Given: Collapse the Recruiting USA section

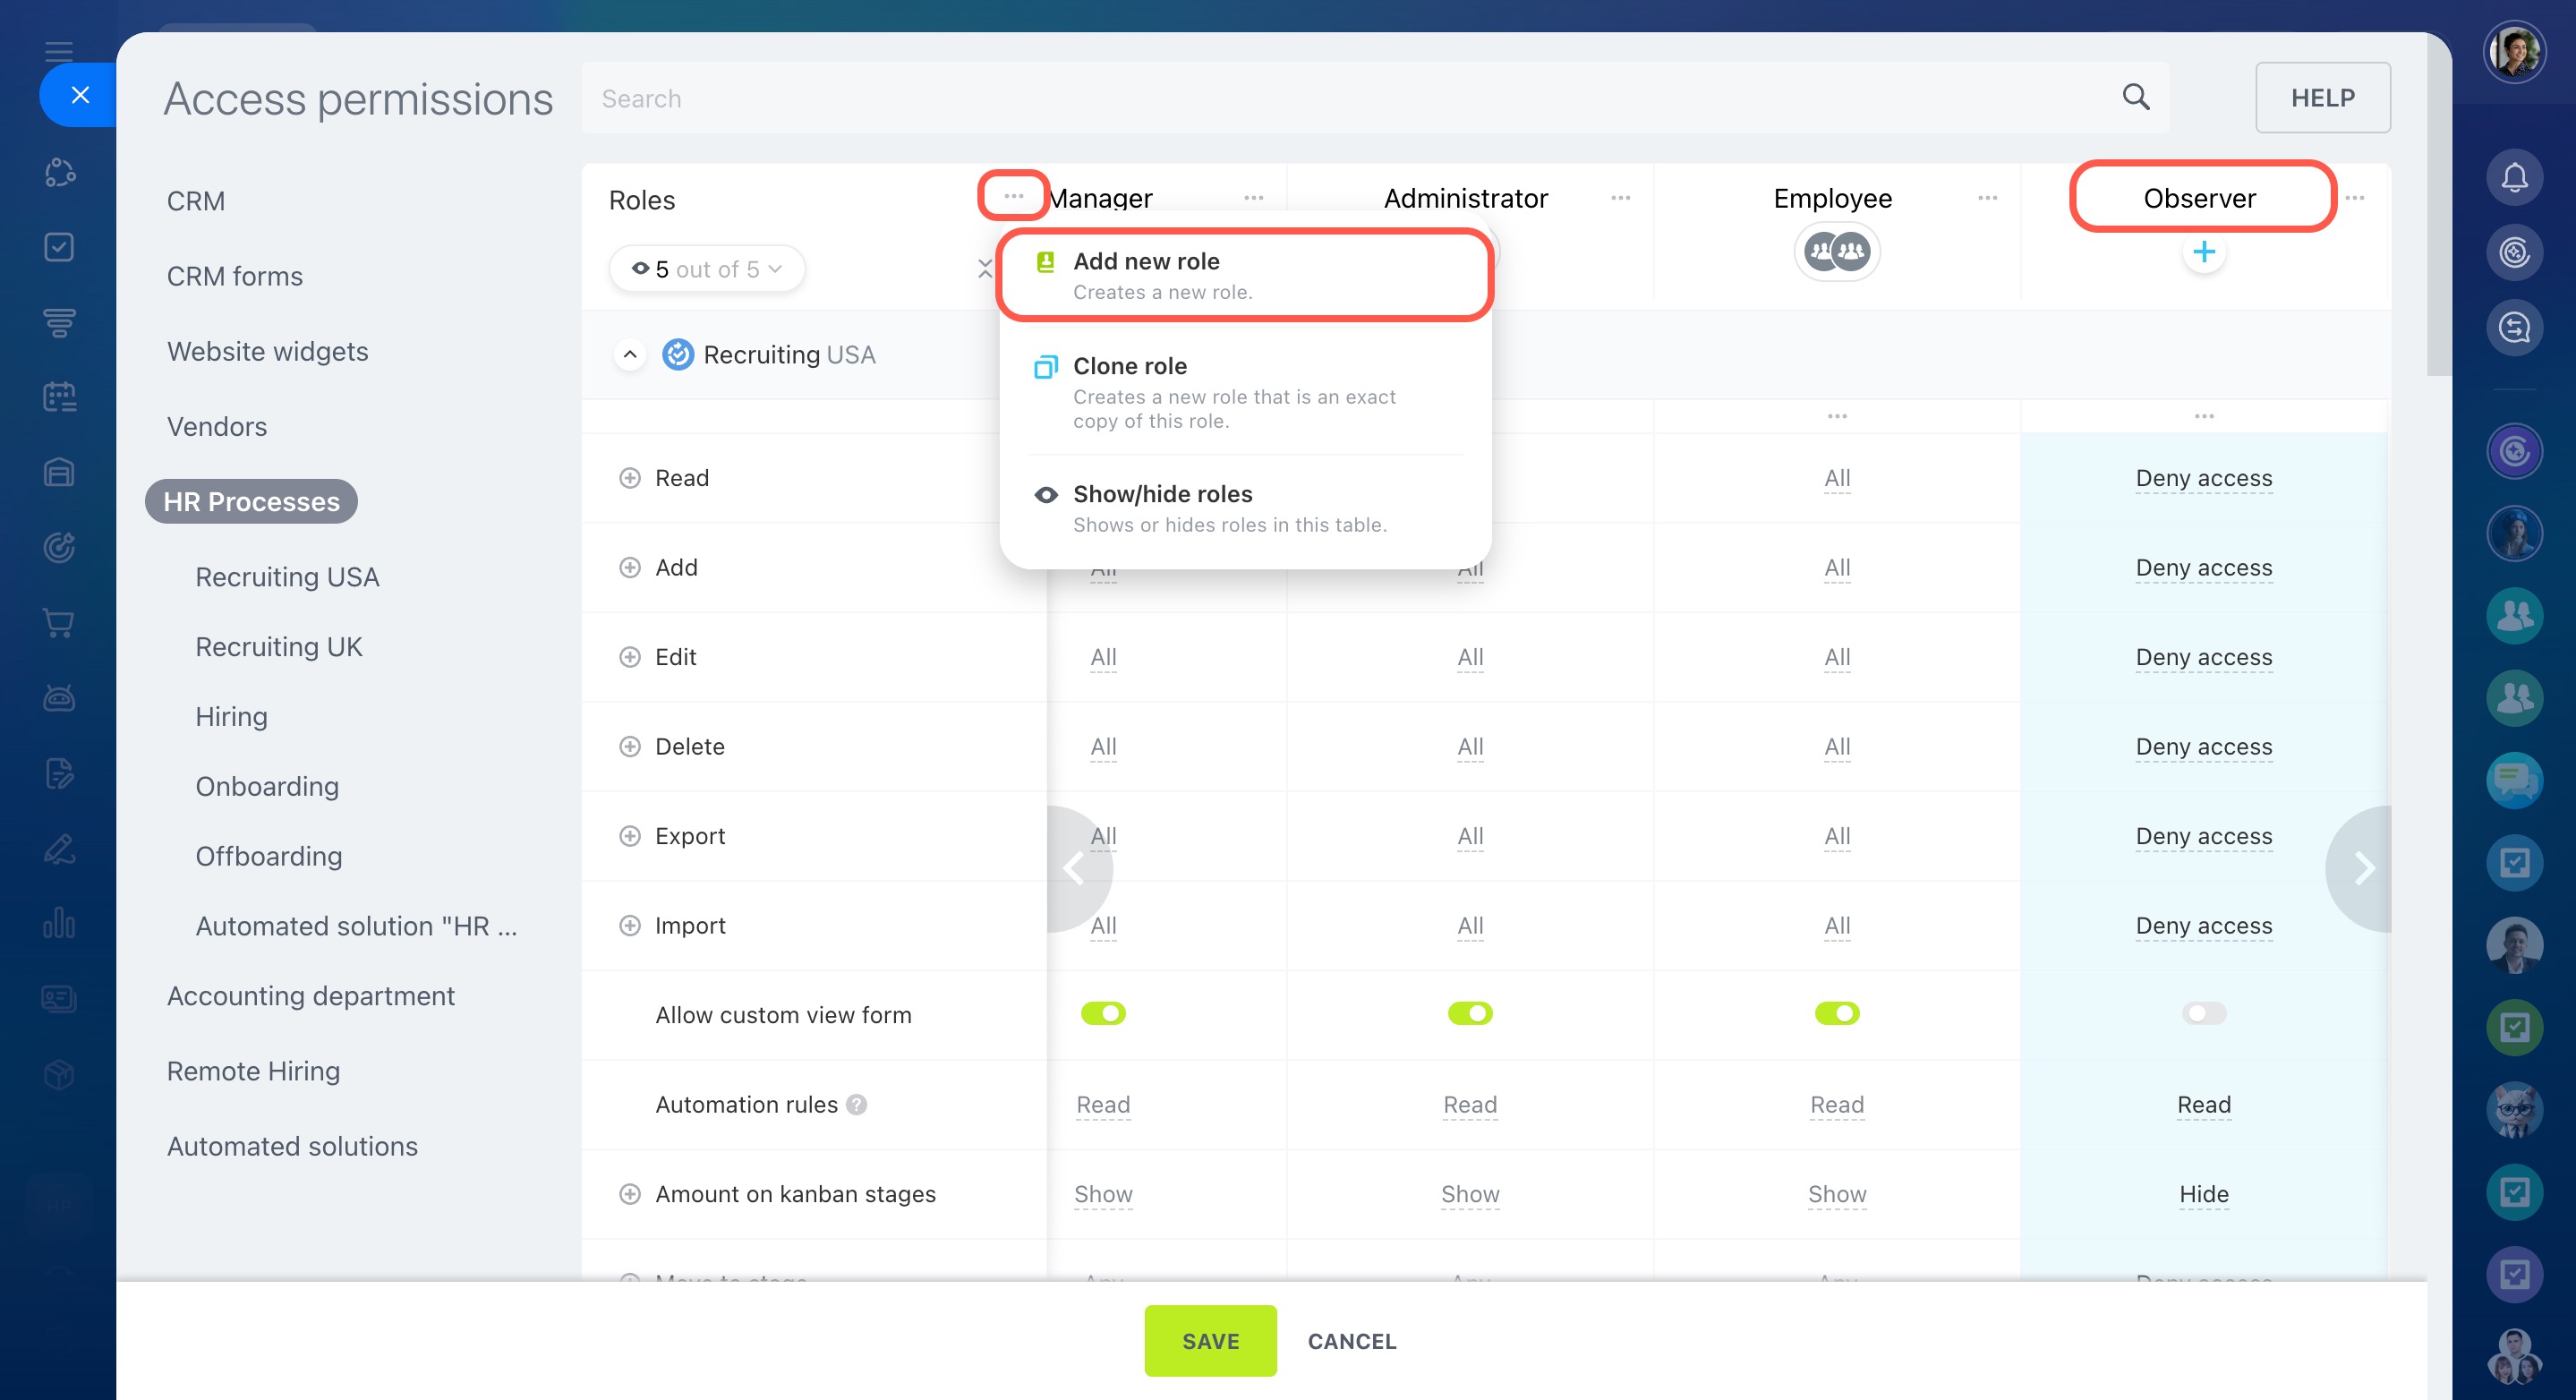Looking at the screenshot, I should 629,355.
